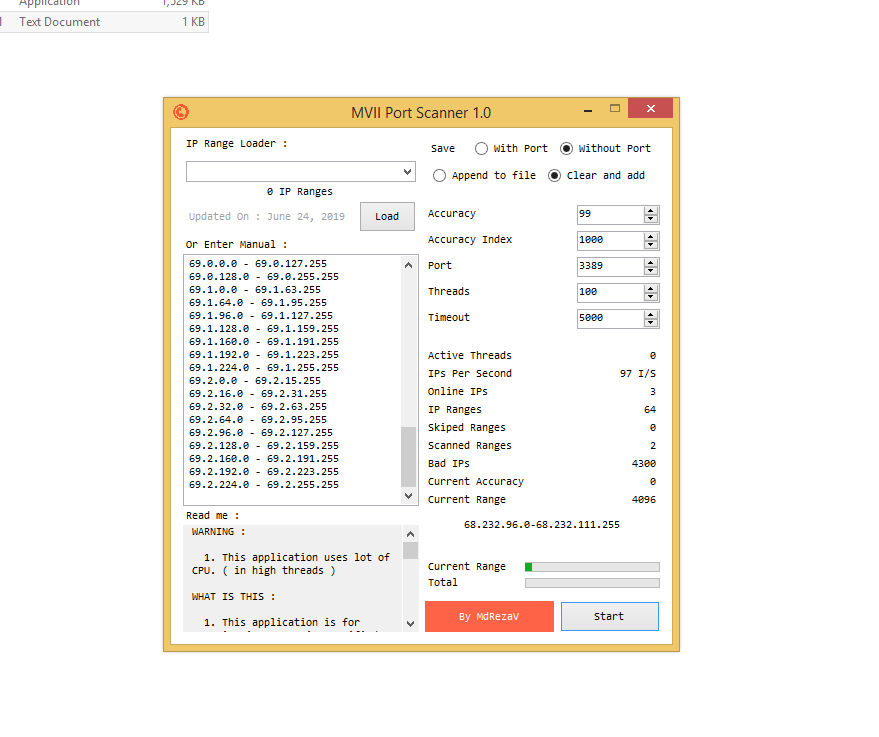This screenshot has height=737, width=879.
Task: Switch to "Append to file" mode
Action: pyautogui.click(x=439, y=174)
